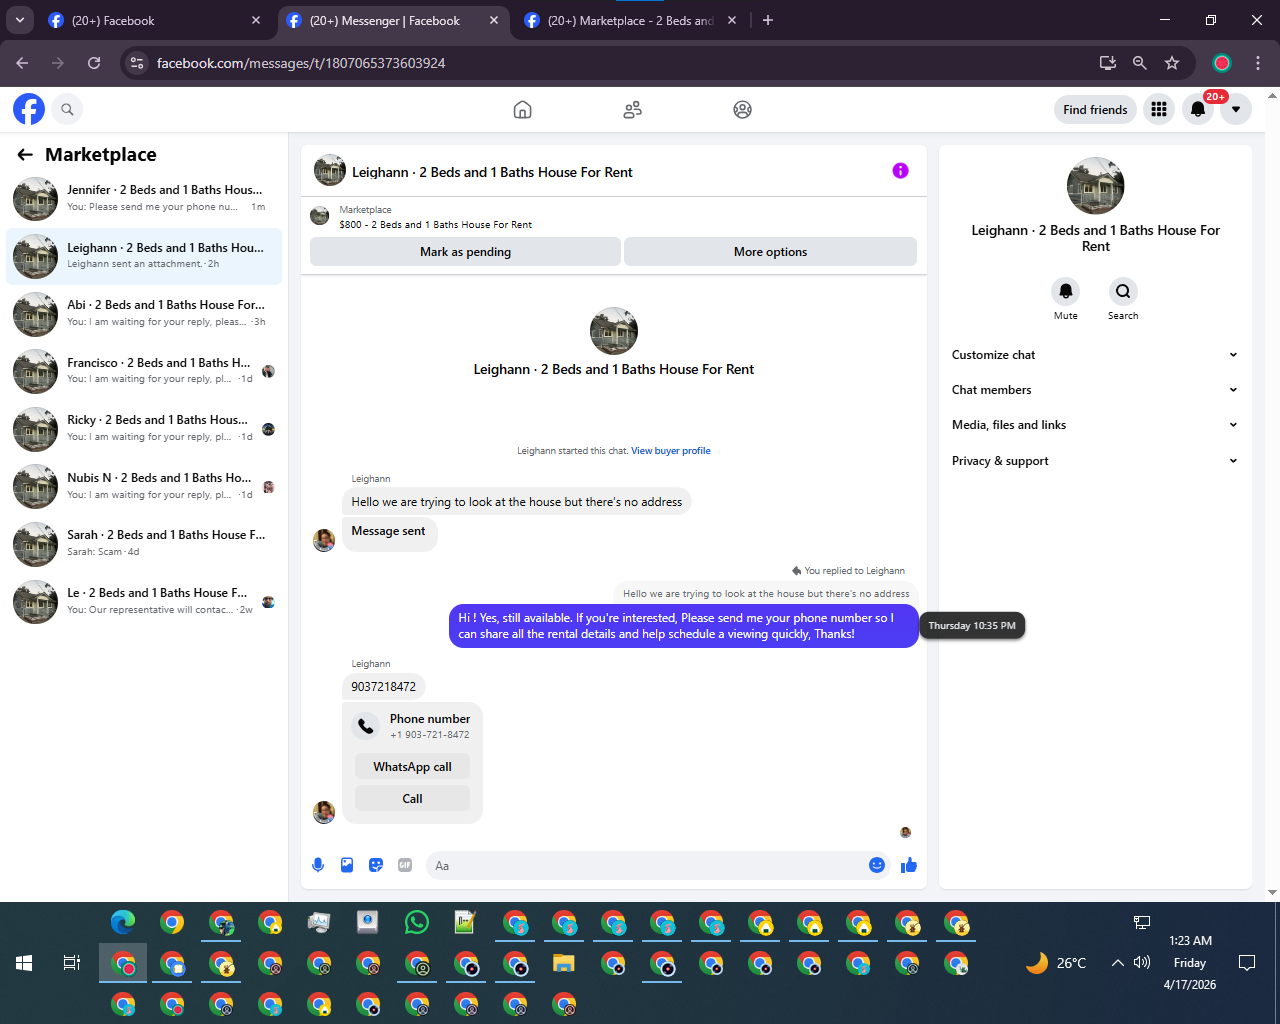Click the $800 listing thumbnail under chat header
Viewport: 1280px width, 1024px height.
pyautogui.click(x=320, y=215)
